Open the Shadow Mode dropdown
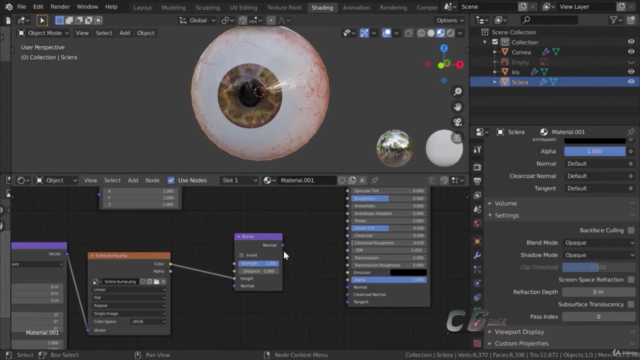Viewport: 640px width, 360px height. [x=599, y=255]
